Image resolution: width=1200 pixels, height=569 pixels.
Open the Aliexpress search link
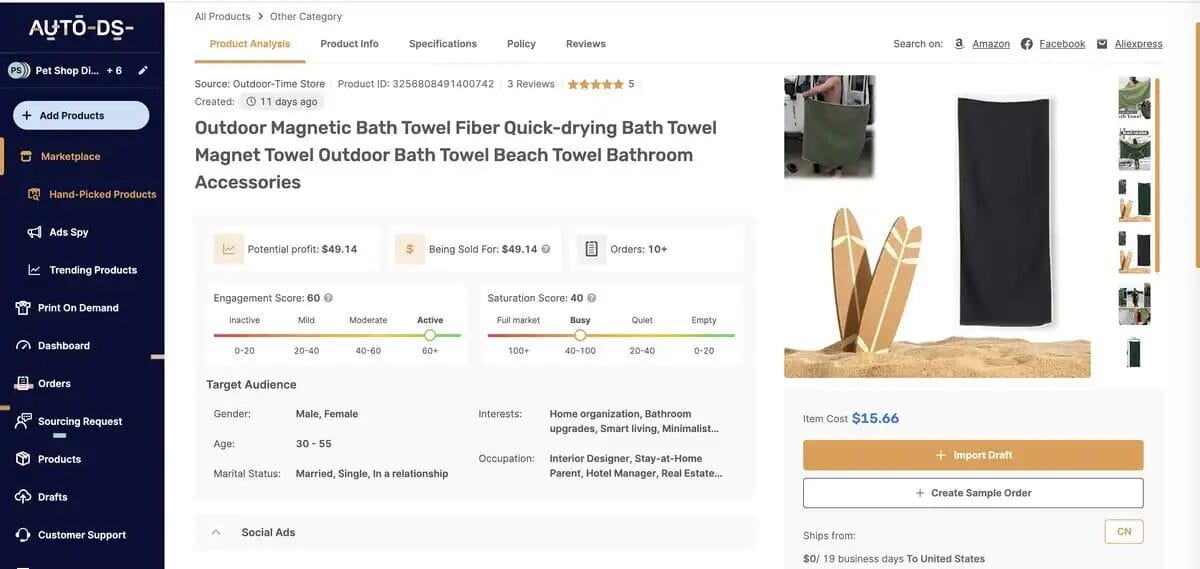1139,44
